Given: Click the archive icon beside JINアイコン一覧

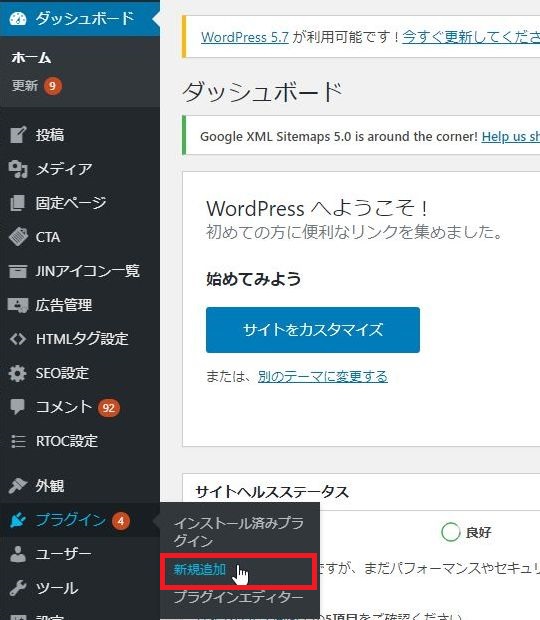Looking at the screenshot, I should pos(18,271).
